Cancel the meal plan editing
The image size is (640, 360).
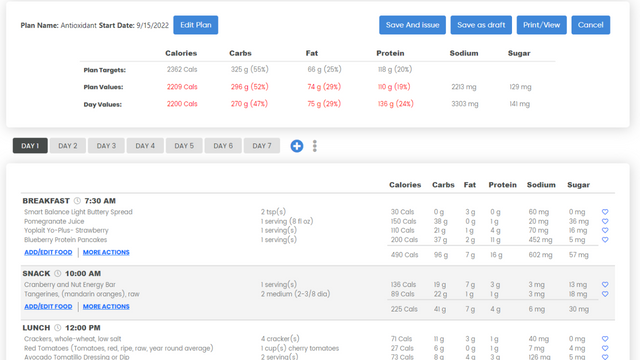click(591, 25)
